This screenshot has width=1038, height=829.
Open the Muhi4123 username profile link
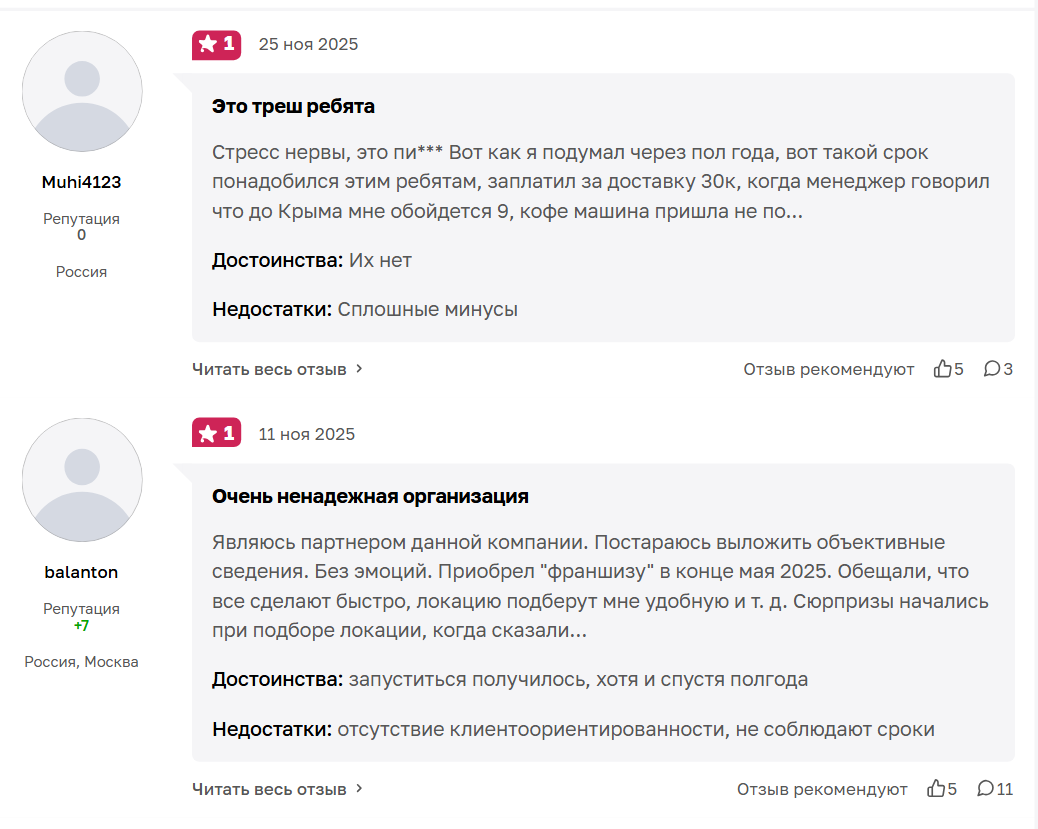pos(82,182)
